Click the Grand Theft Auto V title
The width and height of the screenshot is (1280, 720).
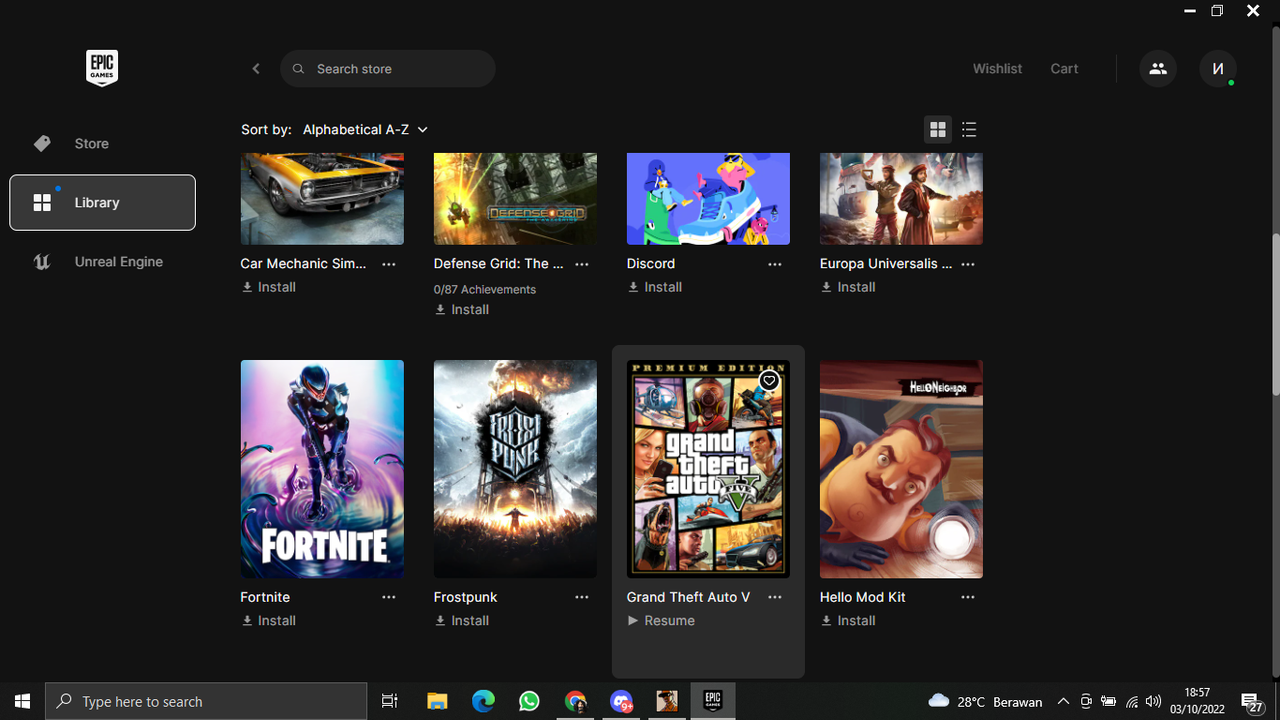[x=688, y=597]
